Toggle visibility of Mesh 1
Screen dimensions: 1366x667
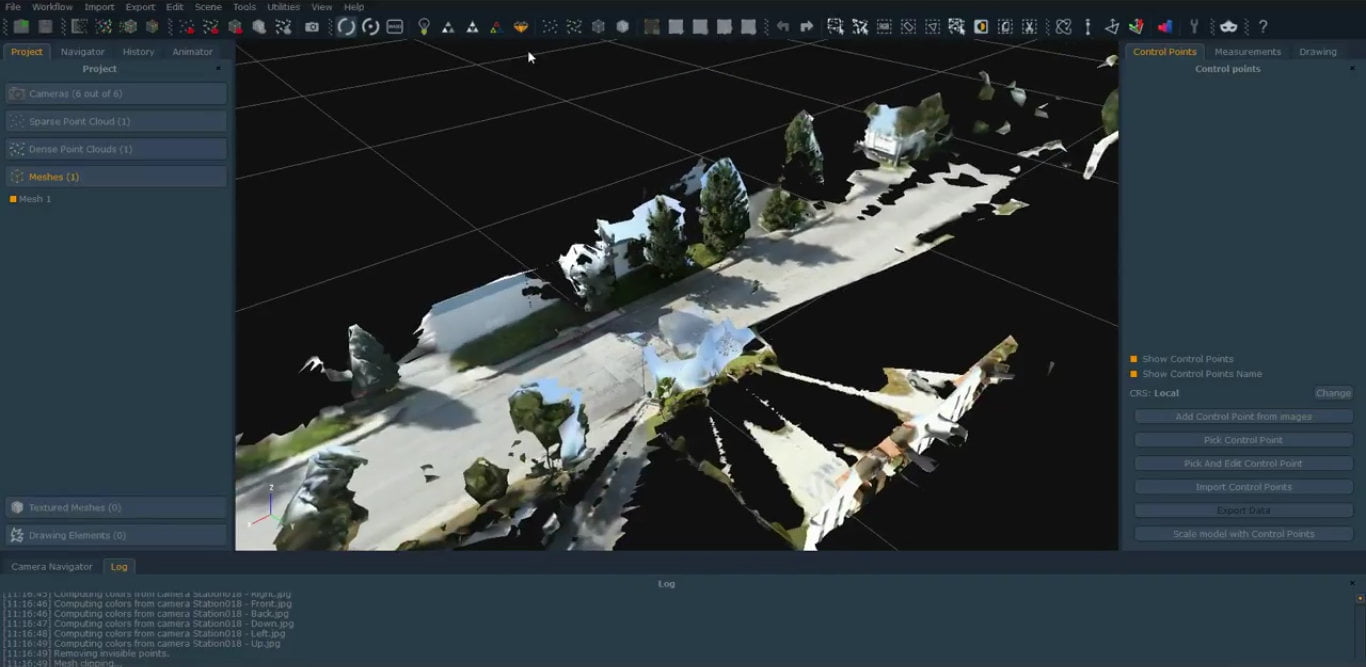click(x=11, y=199)
